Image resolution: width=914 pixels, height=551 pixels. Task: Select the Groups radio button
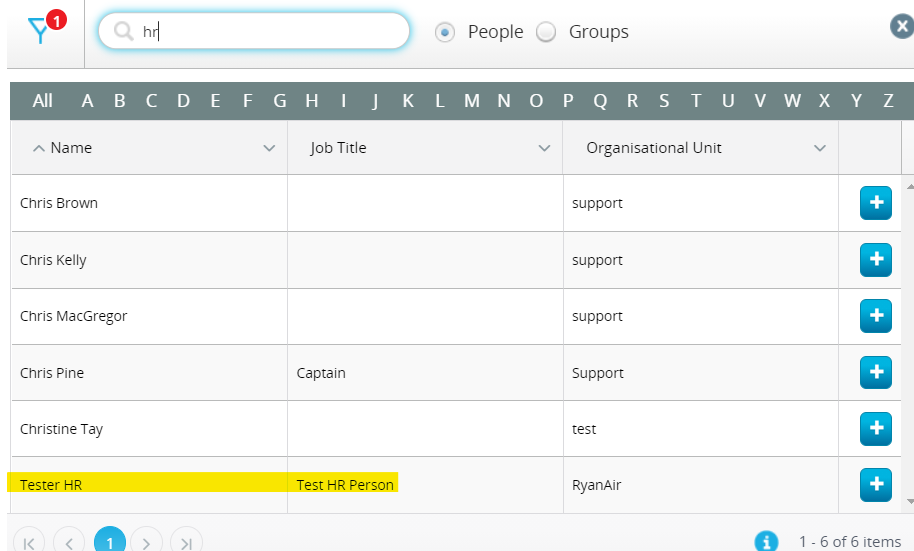click(546, 32)
